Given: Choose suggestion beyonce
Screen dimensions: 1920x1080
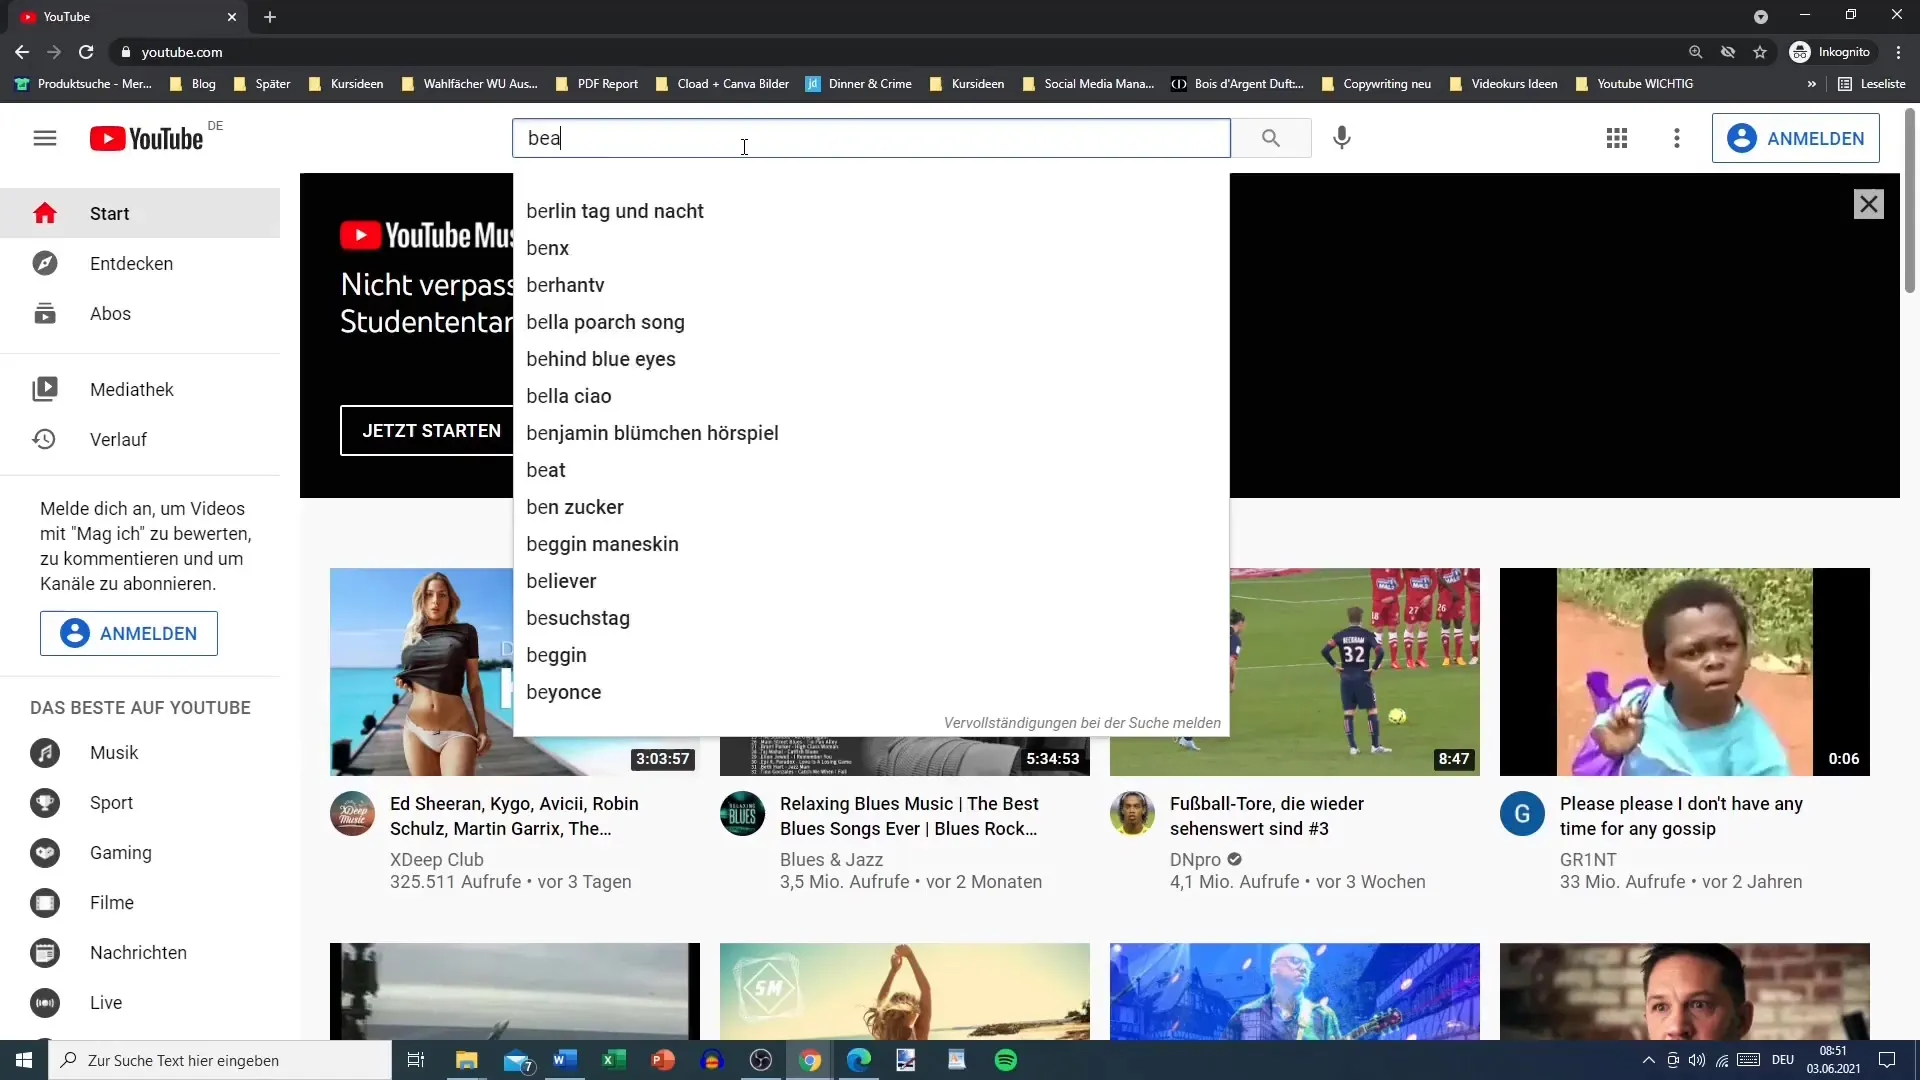Looking at the screenshot, I should pyautogui.click(x=871, y=692).
